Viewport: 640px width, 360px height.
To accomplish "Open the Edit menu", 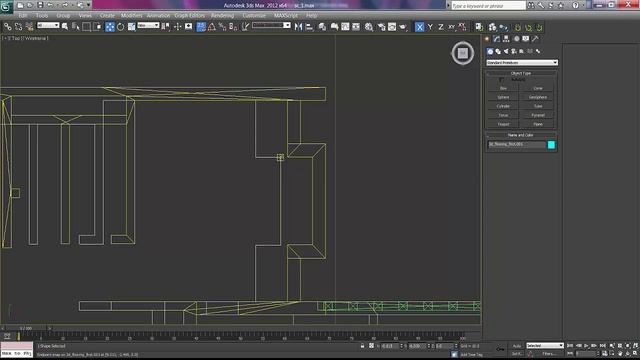I will [x=23, y=16].
